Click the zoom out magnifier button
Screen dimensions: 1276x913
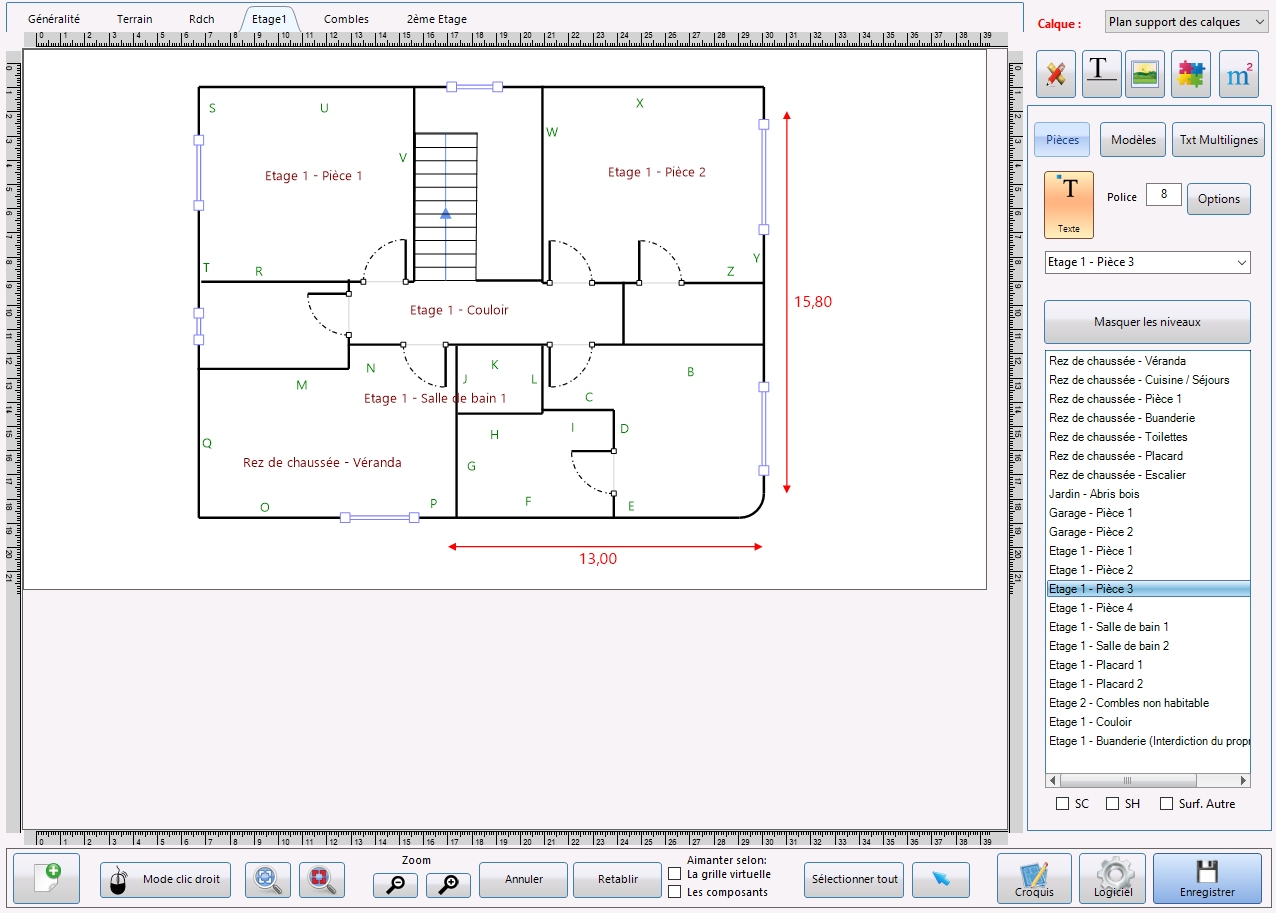tap(395, 884)
